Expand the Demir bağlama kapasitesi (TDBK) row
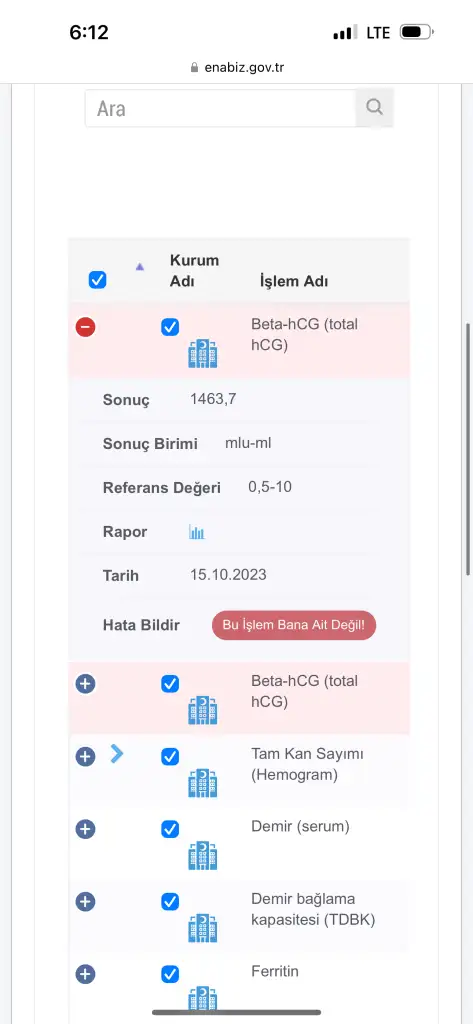 click(86, 902)
